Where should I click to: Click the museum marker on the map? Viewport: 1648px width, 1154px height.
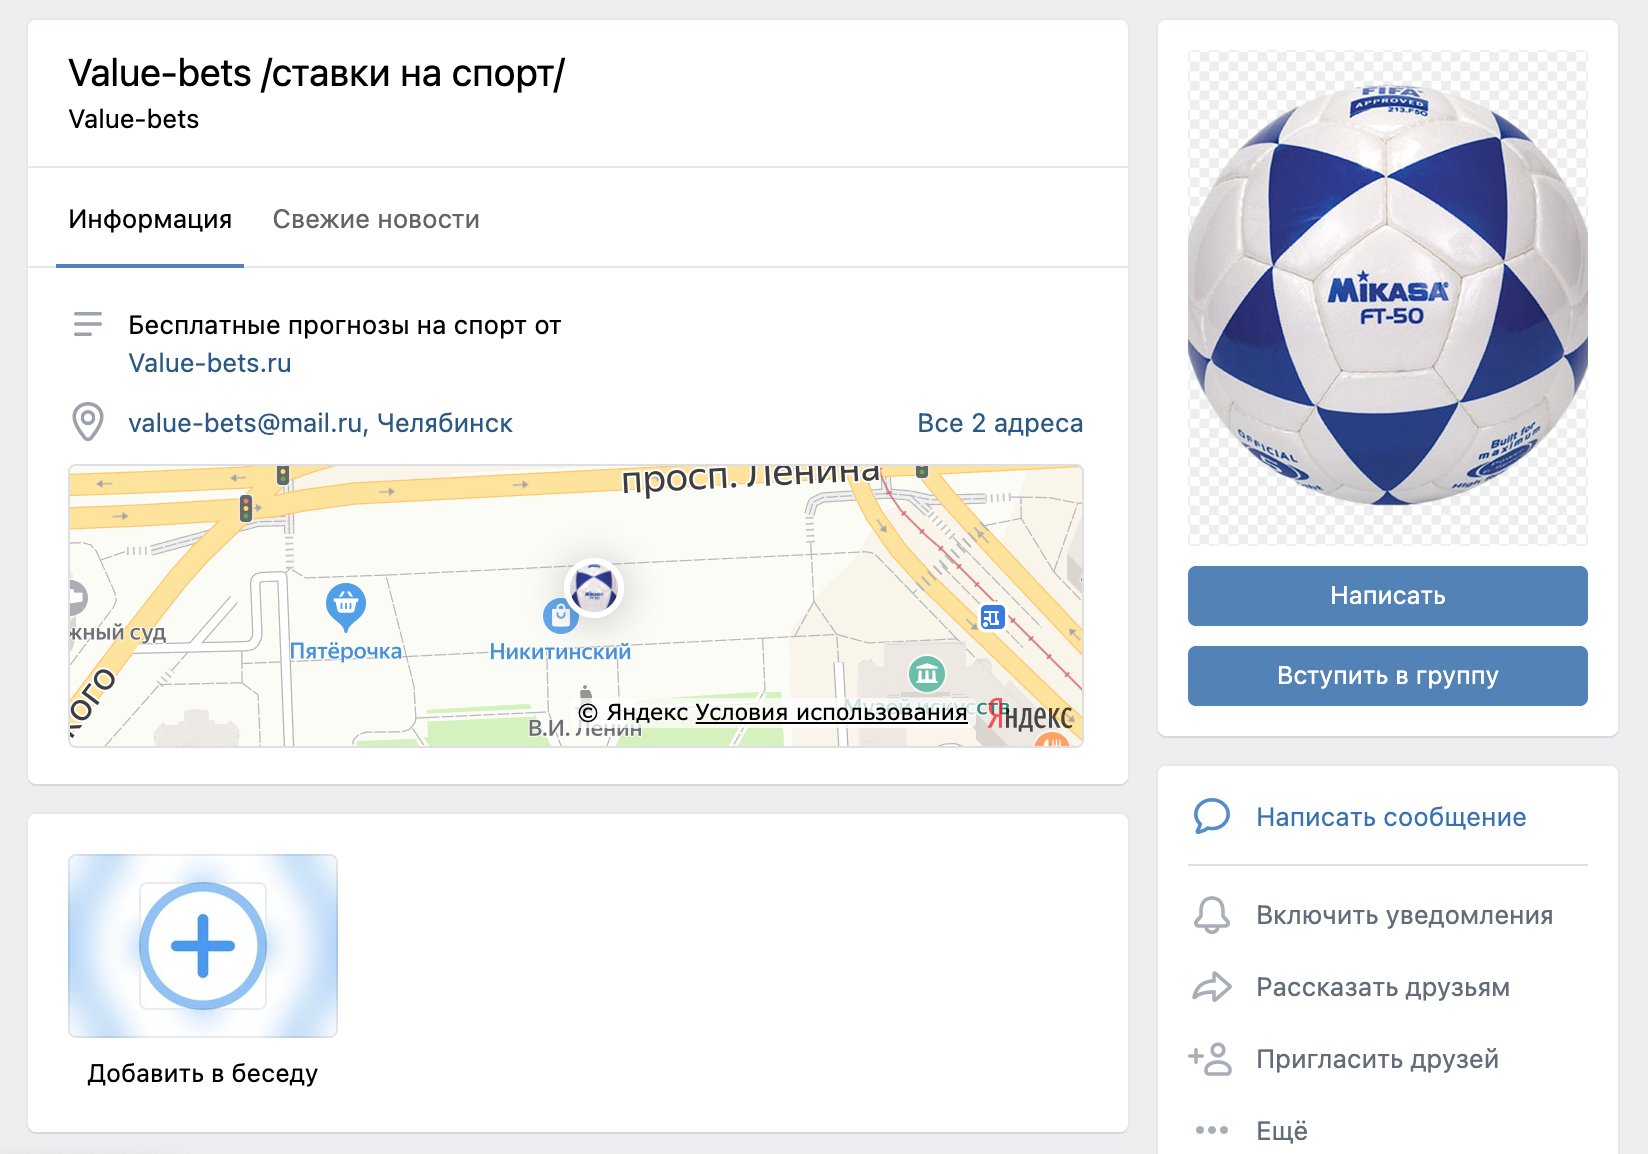[x=927, y=674]
